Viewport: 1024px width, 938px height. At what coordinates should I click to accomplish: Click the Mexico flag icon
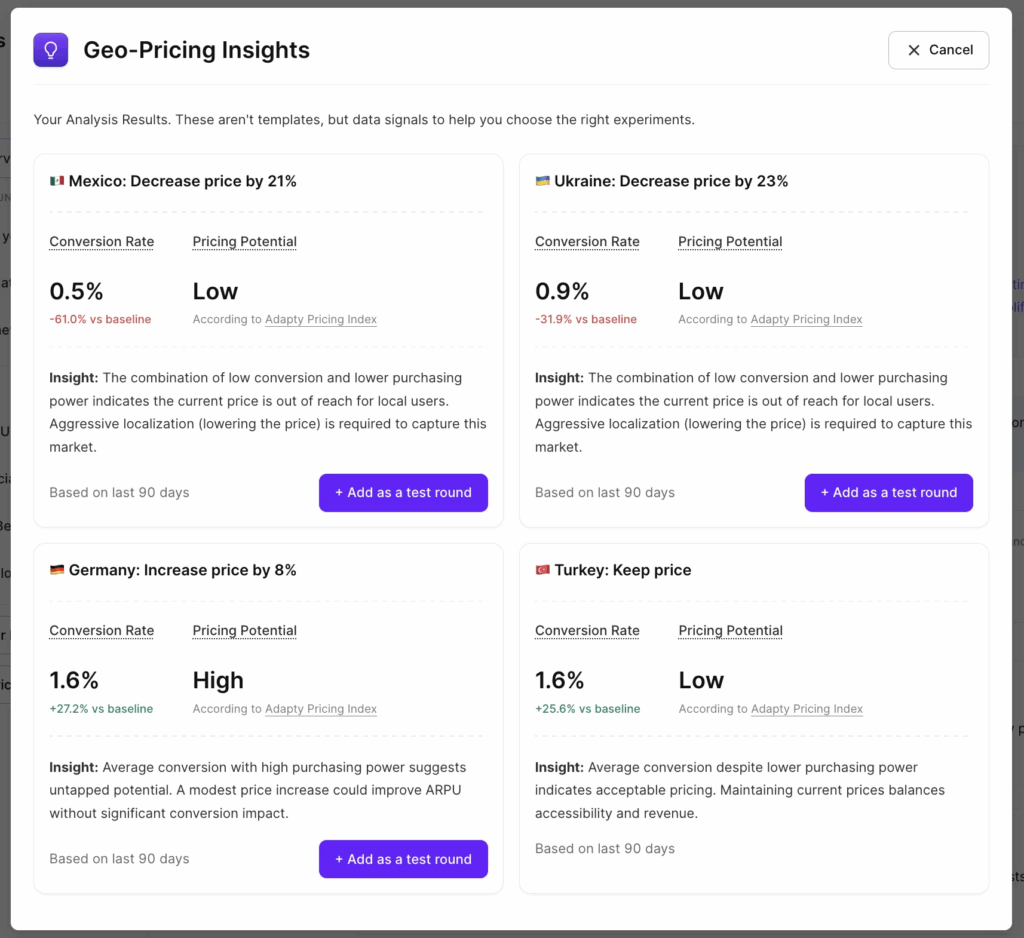pos(57,181)
